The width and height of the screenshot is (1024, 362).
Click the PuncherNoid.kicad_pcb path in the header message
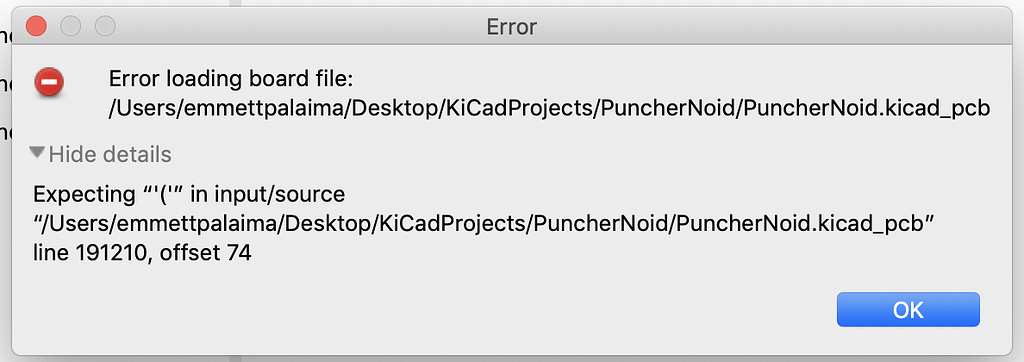(549, 108)
